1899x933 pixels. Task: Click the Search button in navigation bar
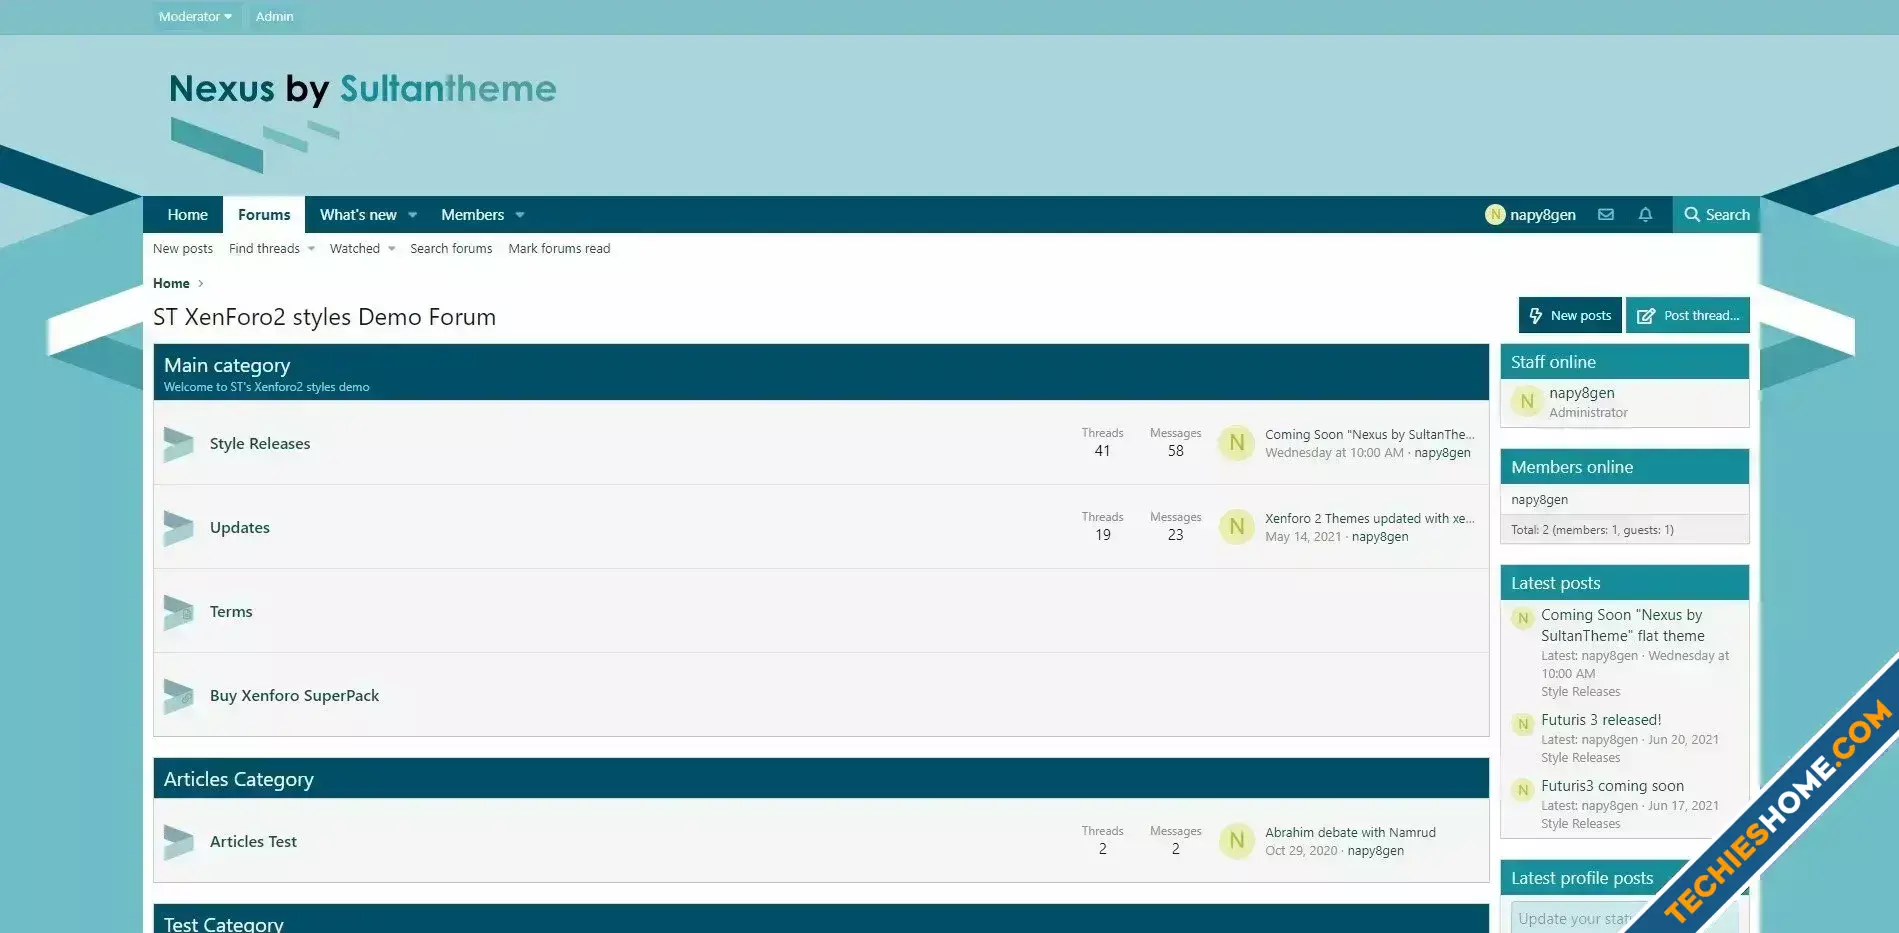pos(1716,215)
